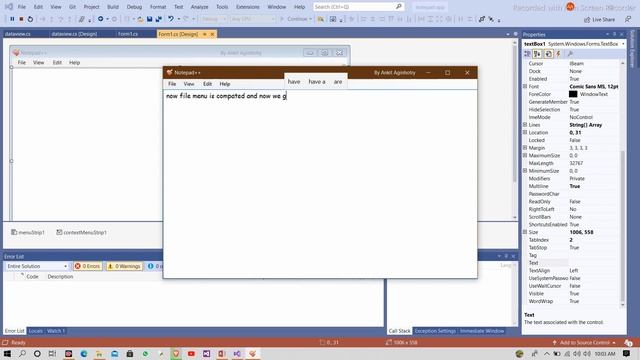Viewport: 640px width, 360px height.
Task: Expand the Lines property
Action: [x=525, y=124]
